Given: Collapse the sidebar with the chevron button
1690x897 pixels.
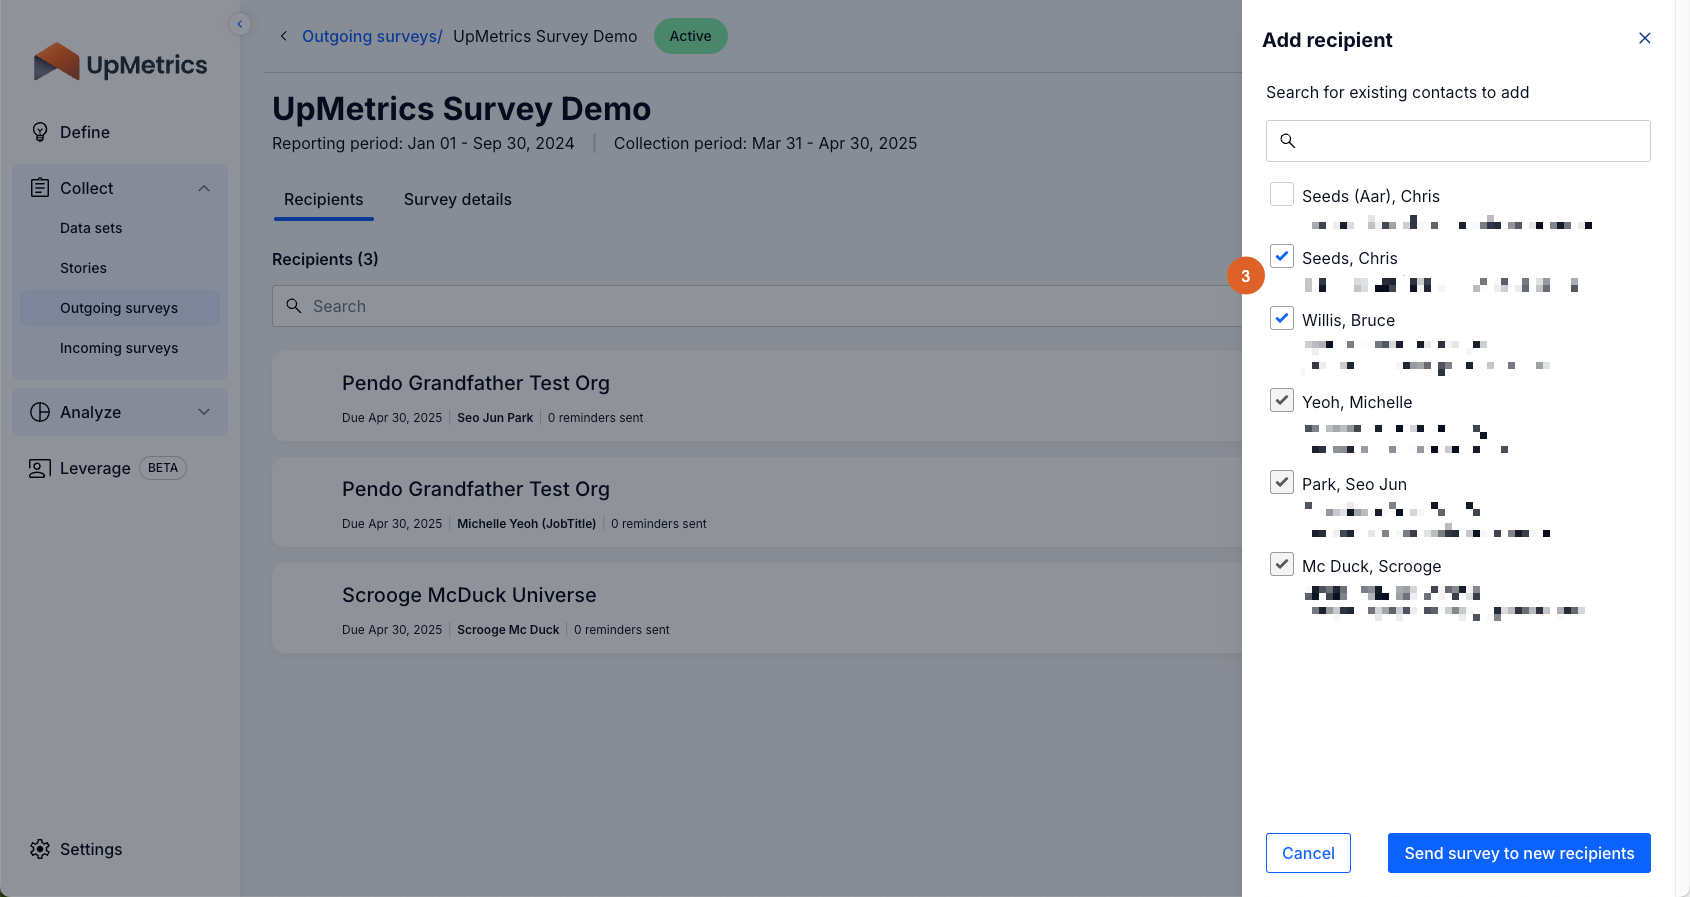Looking at the screenshot, I should click(239, 24).
